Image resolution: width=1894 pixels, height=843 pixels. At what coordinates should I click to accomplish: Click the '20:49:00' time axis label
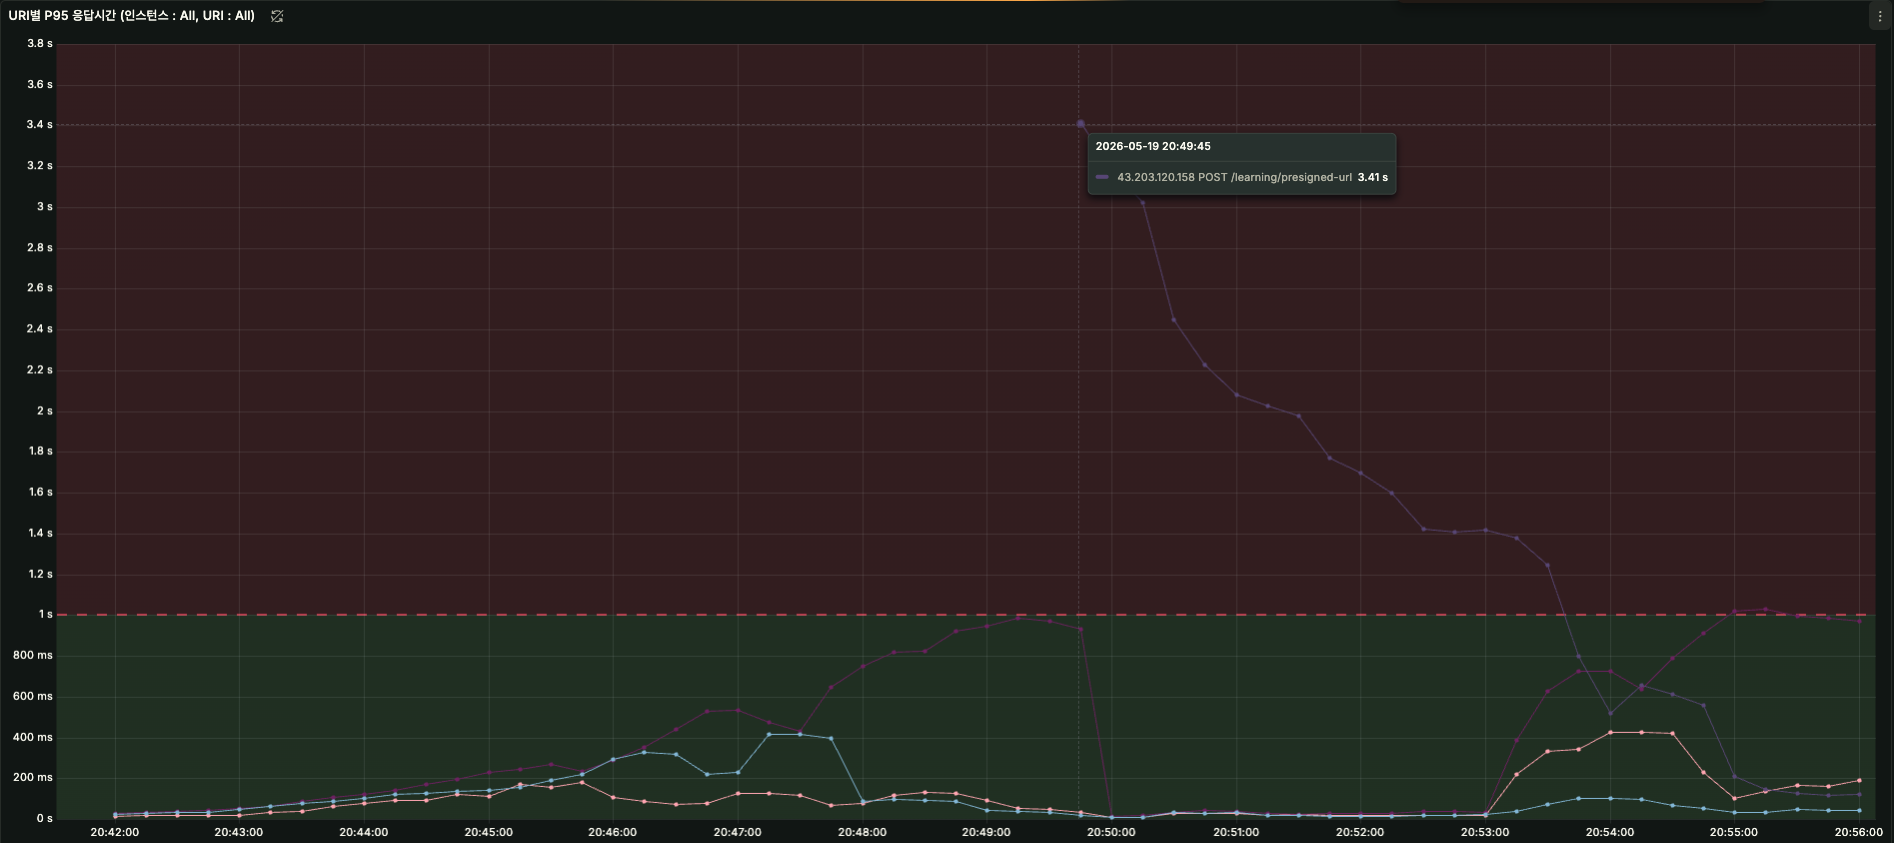[x=987, y=832]
